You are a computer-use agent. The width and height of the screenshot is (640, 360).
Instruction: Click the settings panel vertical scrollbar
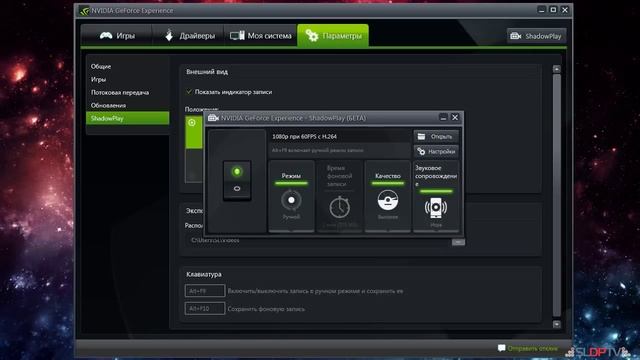(556, 195)
